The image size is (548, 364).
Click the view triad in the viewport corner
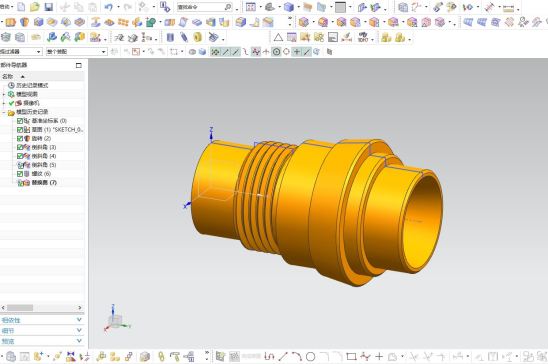117,320
